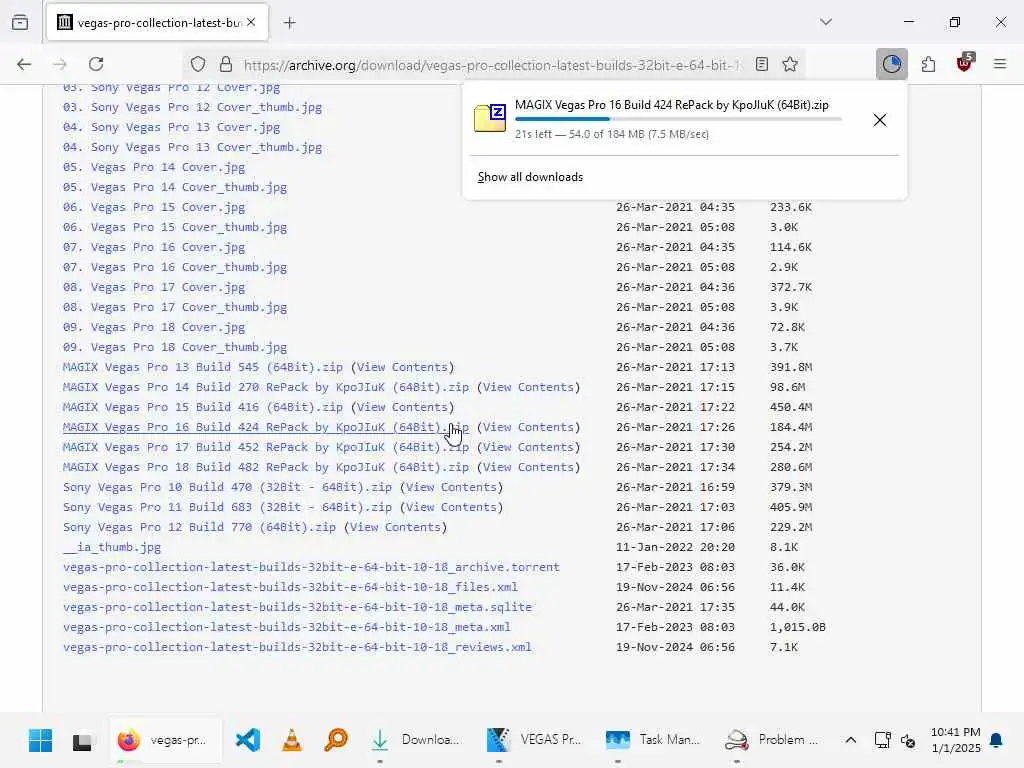
Task: Switch to the Firefox vegas-pr taskbar window
Action: click(x=166, y=740)
